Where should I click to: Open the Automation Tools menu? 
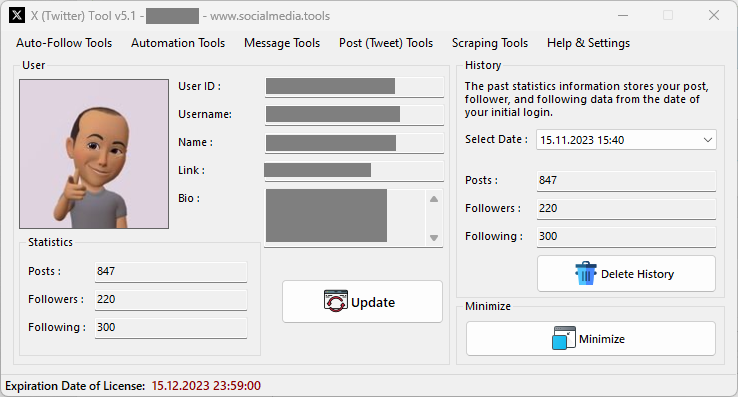(178, 43)
